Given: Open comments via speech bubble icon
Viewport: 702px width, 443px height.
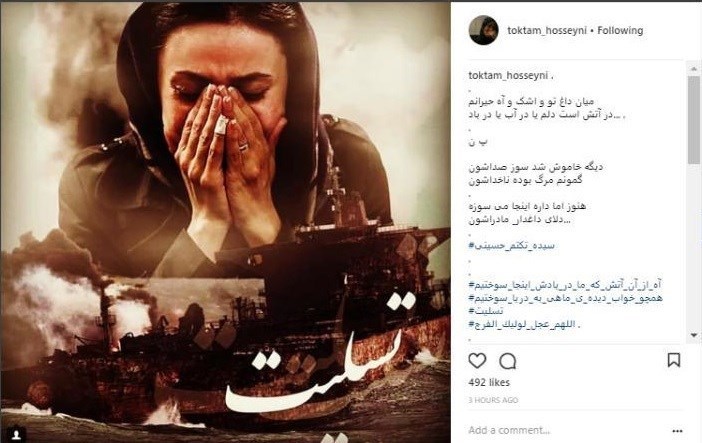Looking at the screenshot, I should pyautogui.click(x=508, y=361).
